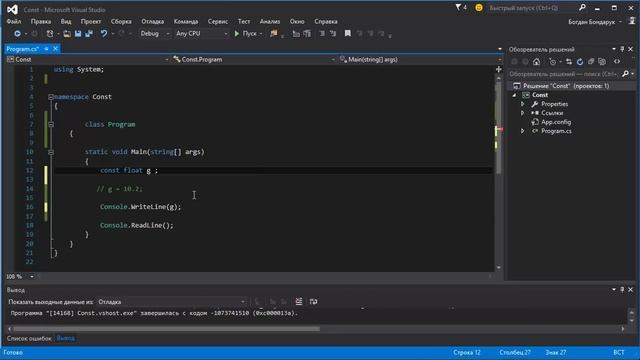
Task: Click Home icon in Solution Explorer toolbar
Action: tap(536, 62)
